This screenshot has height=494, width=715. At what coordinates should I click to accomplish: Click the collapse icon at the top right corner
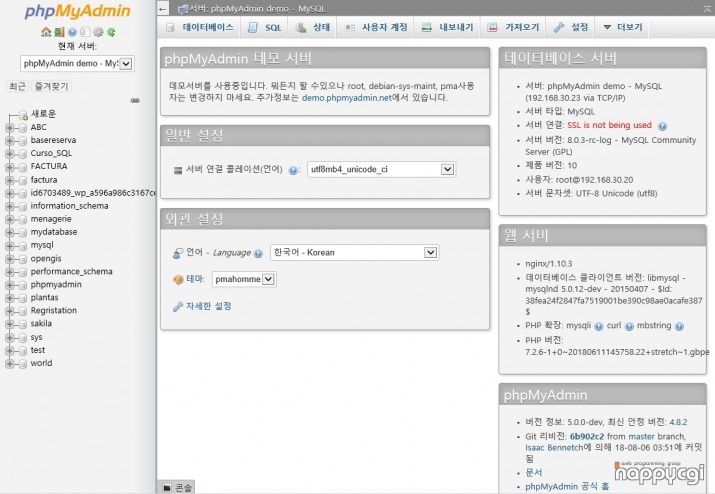point(708,8)
